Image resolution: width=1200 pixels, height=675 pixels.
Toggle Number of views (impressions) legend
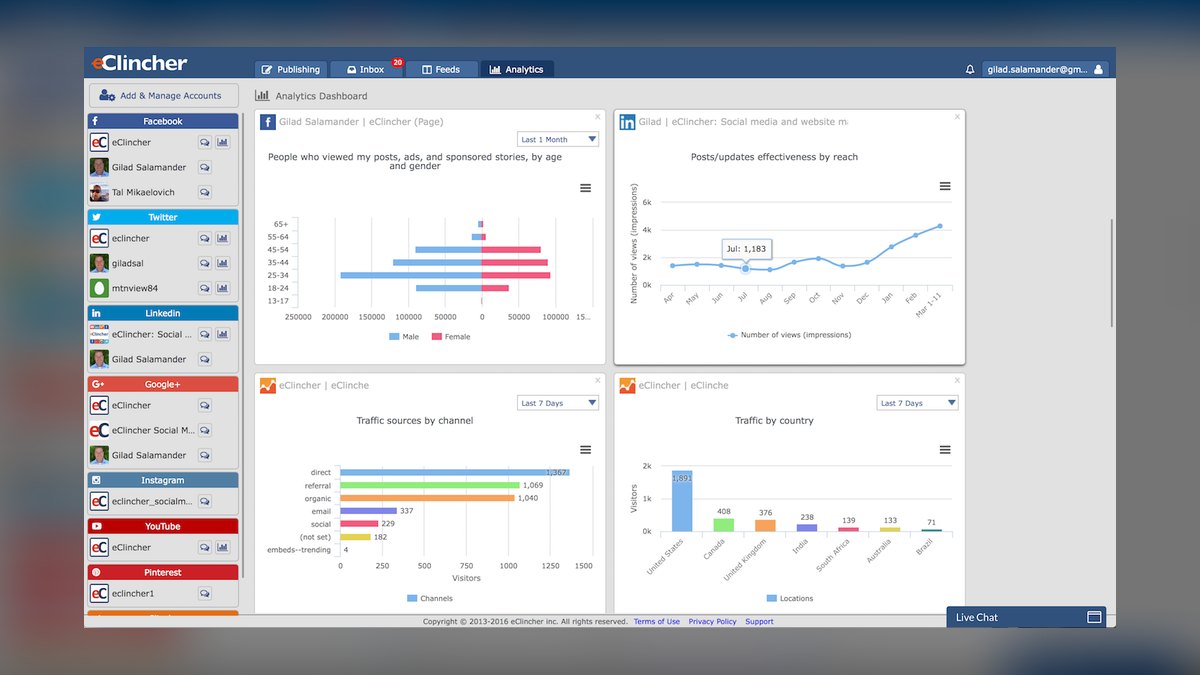790,335
